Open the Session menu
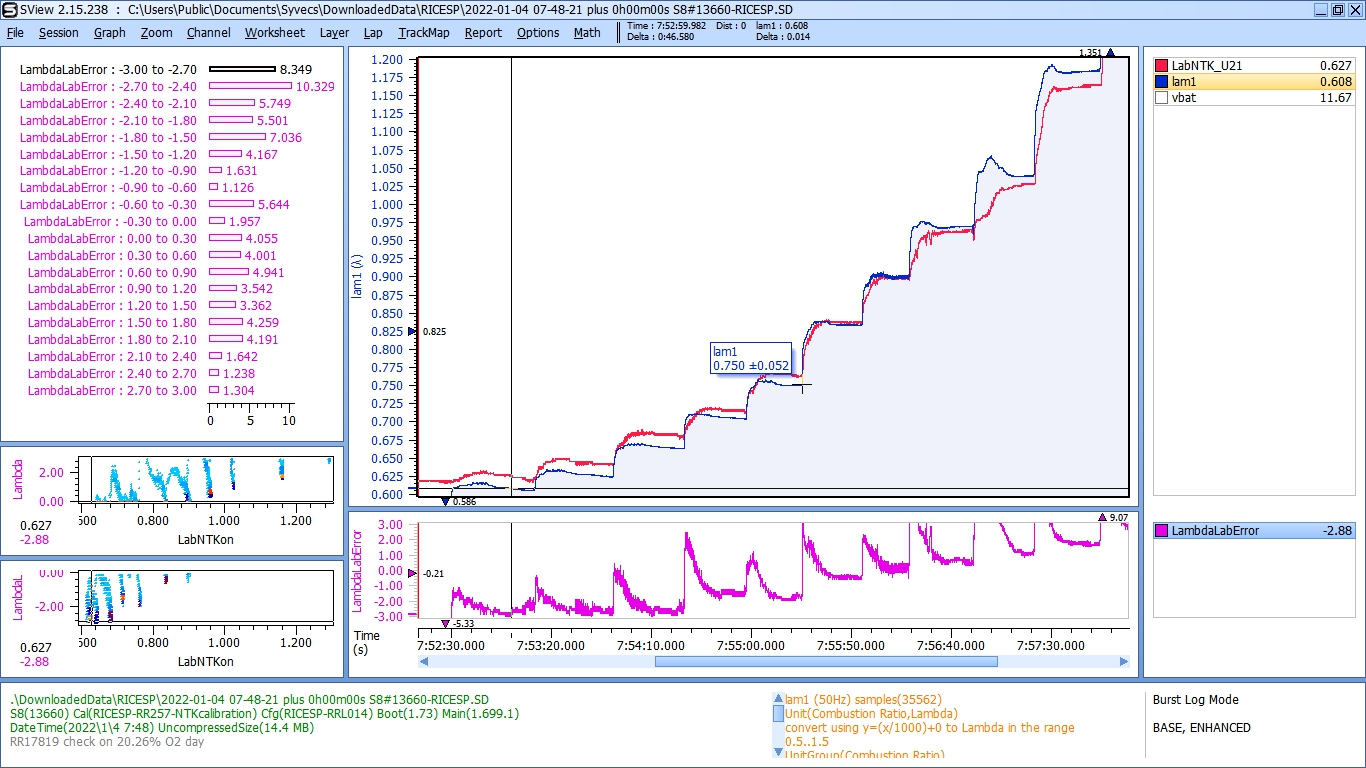The width and height of the screenshot is (1366, 768). [x=59, y=32]
